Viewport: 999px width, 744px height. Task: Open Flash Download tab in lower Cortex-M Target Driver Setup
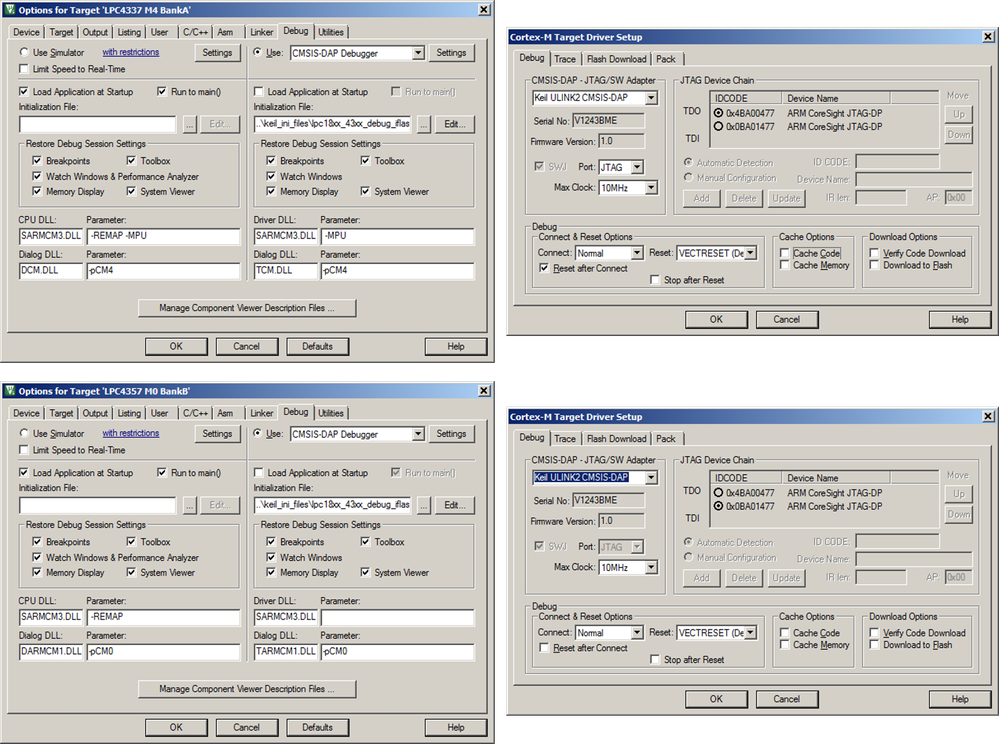click(x=616, y=438)
